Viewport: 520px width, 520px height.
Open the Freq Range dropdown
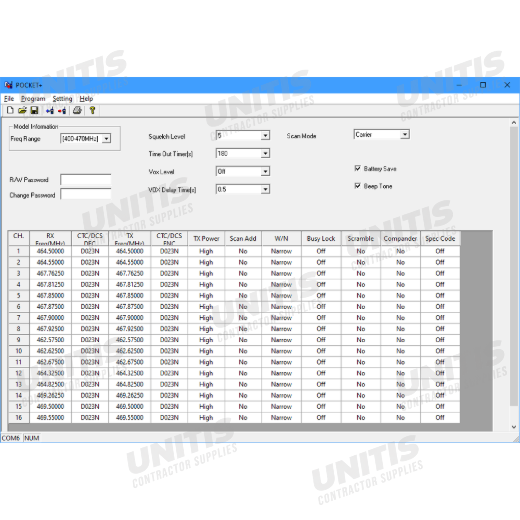click(106, 138)
